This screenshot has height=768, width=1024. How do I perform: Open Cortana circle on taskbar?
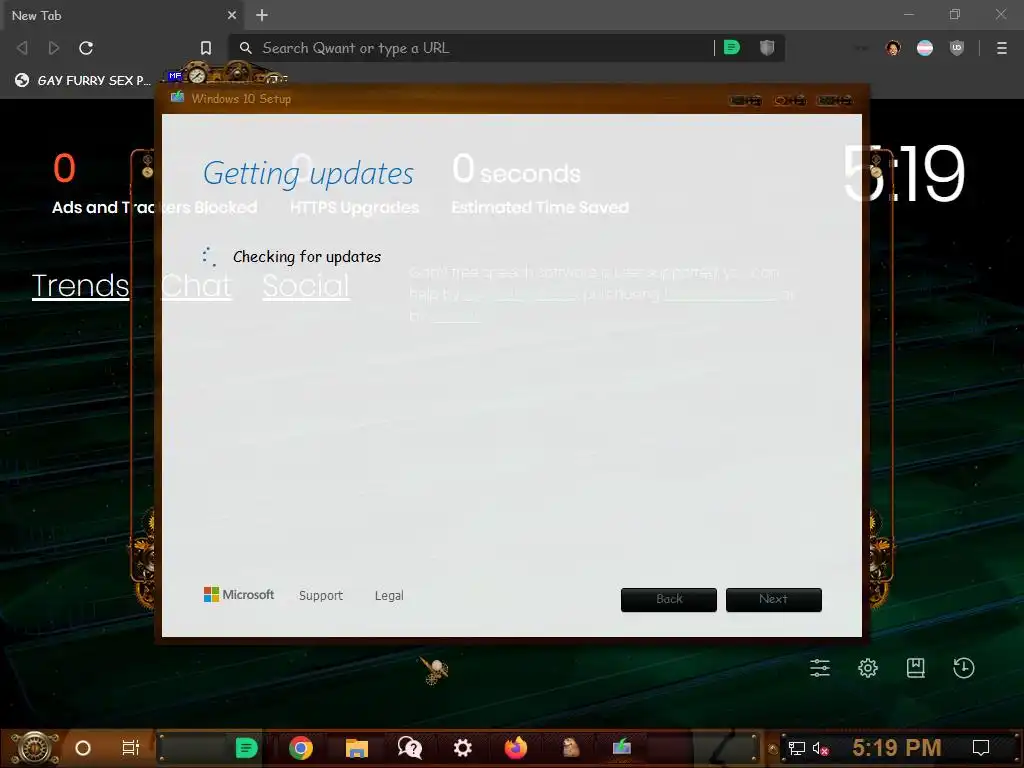83,748
